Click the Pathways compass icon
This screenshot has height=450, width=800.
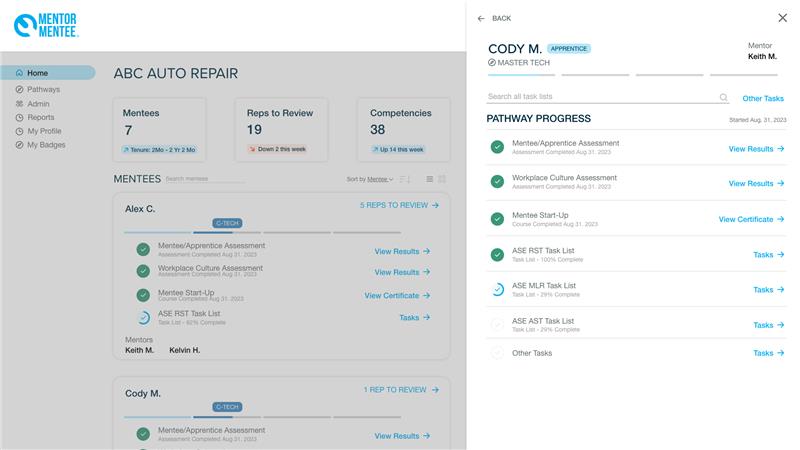pos(19,89)
